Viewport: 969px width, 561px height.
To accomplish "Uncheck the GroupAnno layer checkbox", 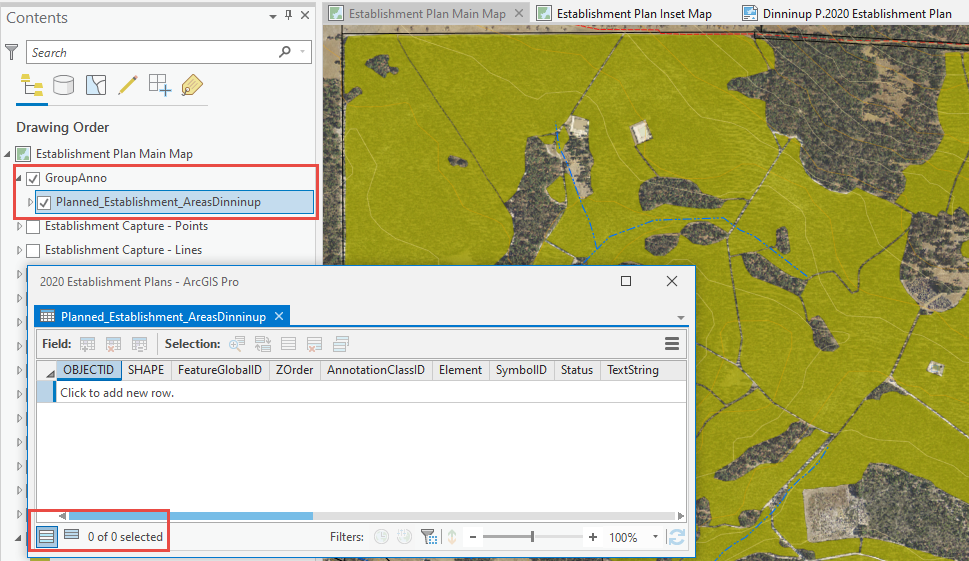I will (x=33, y=179).
